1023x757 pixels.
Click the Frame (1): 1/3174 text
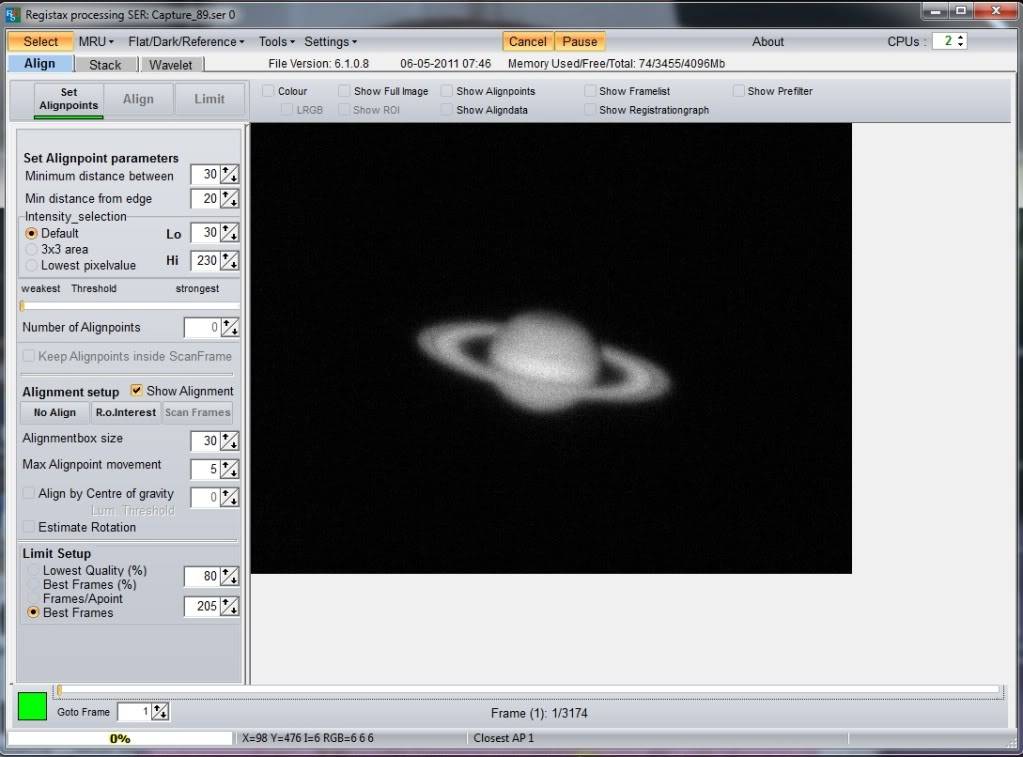tap(539, 713)
